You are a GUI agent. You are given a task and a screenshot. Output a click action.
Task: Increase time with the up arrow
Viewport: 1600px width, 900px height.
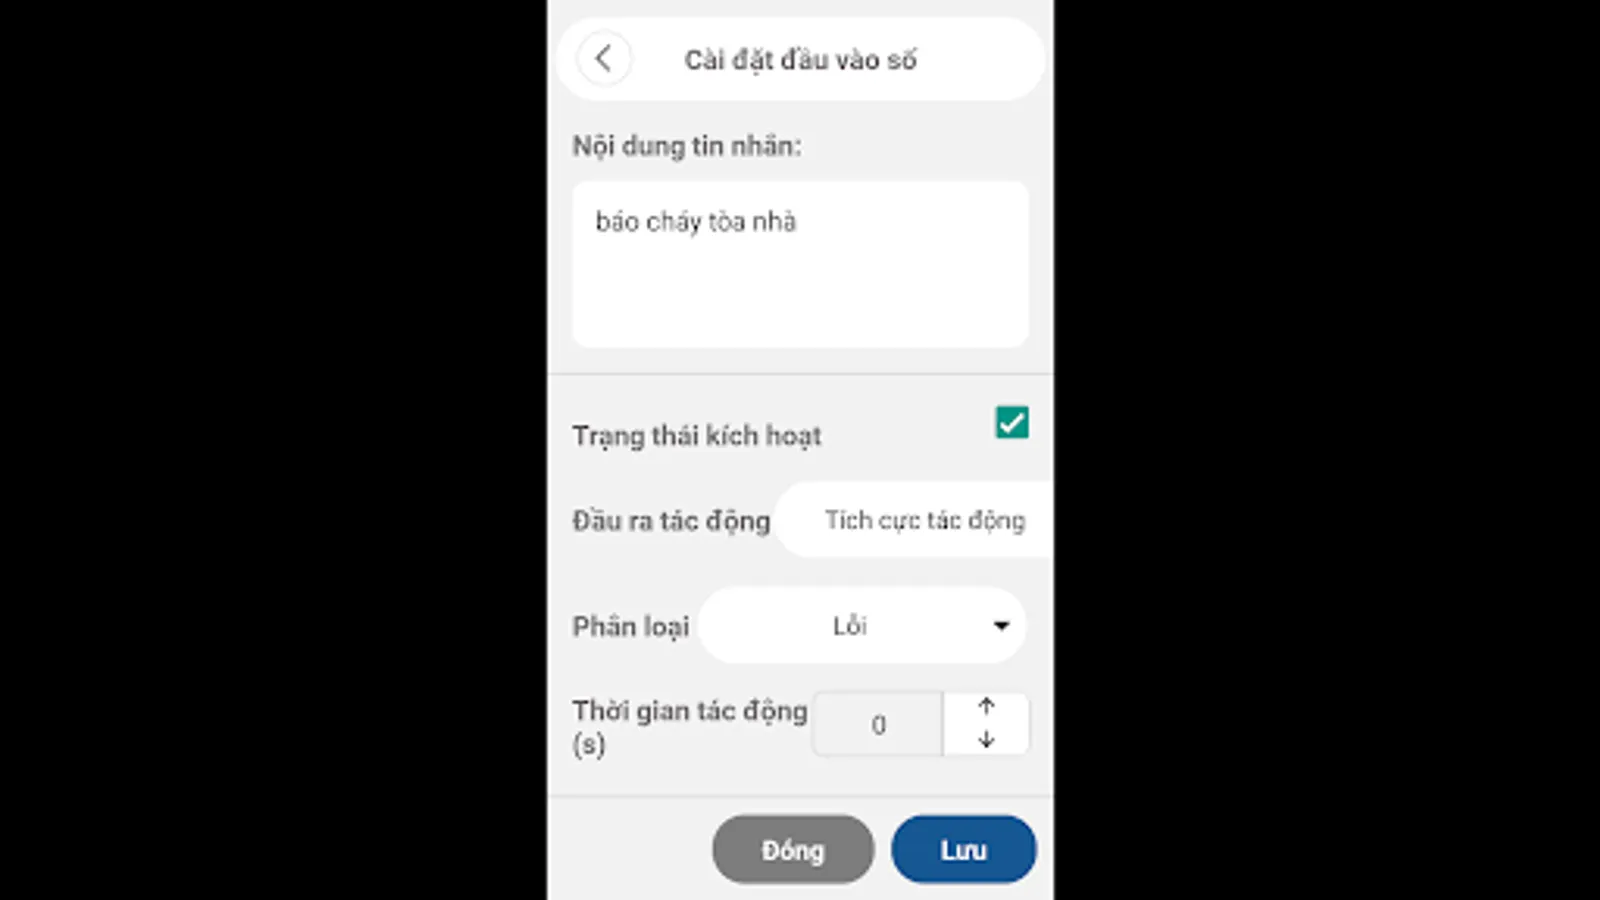(986, 707)
